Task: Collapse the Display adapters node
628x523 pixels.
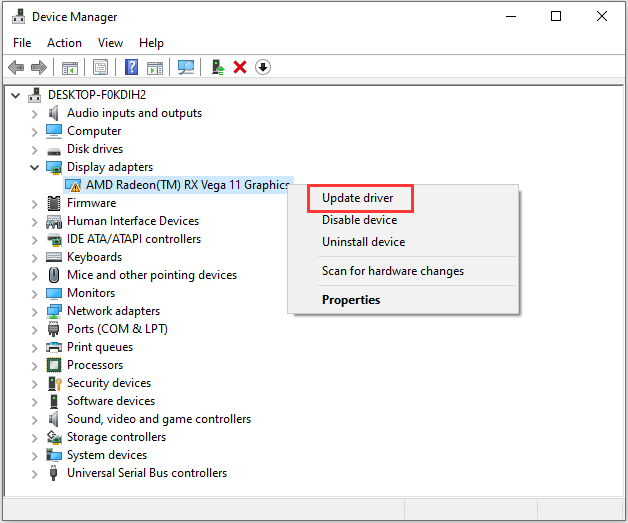Action: pos(35,167)
